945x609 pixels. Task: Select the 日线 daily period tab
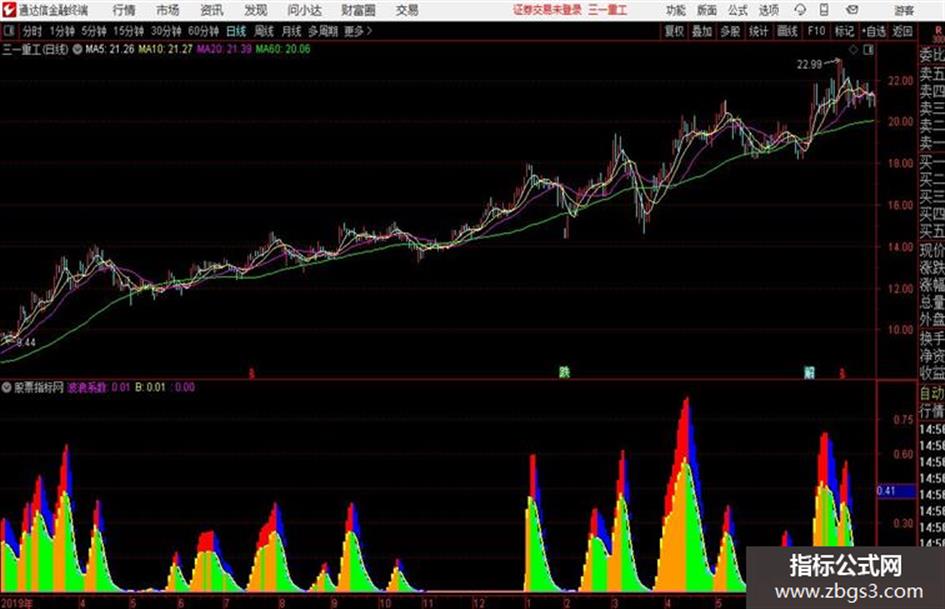tap(236, 31)
